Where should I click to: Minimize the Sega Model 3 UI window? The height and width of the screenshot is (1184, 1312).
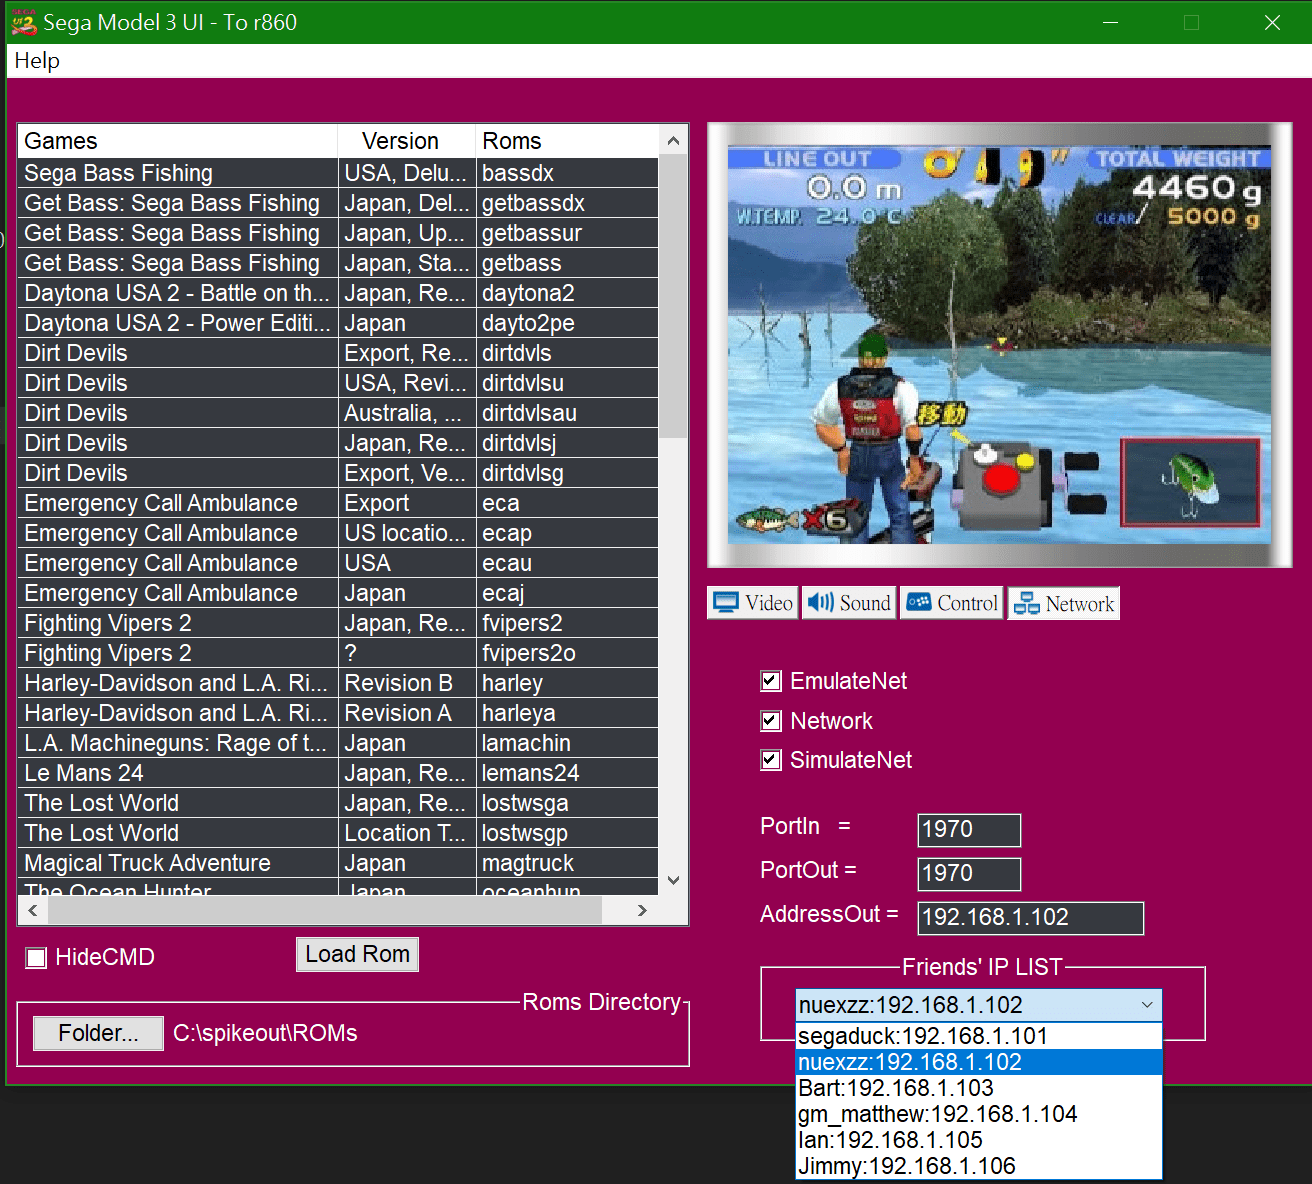click(1110, 22)
